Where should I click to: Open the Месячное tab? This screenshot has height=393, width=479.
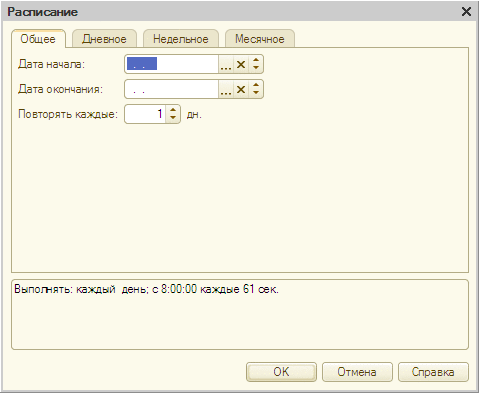(260, 39)
